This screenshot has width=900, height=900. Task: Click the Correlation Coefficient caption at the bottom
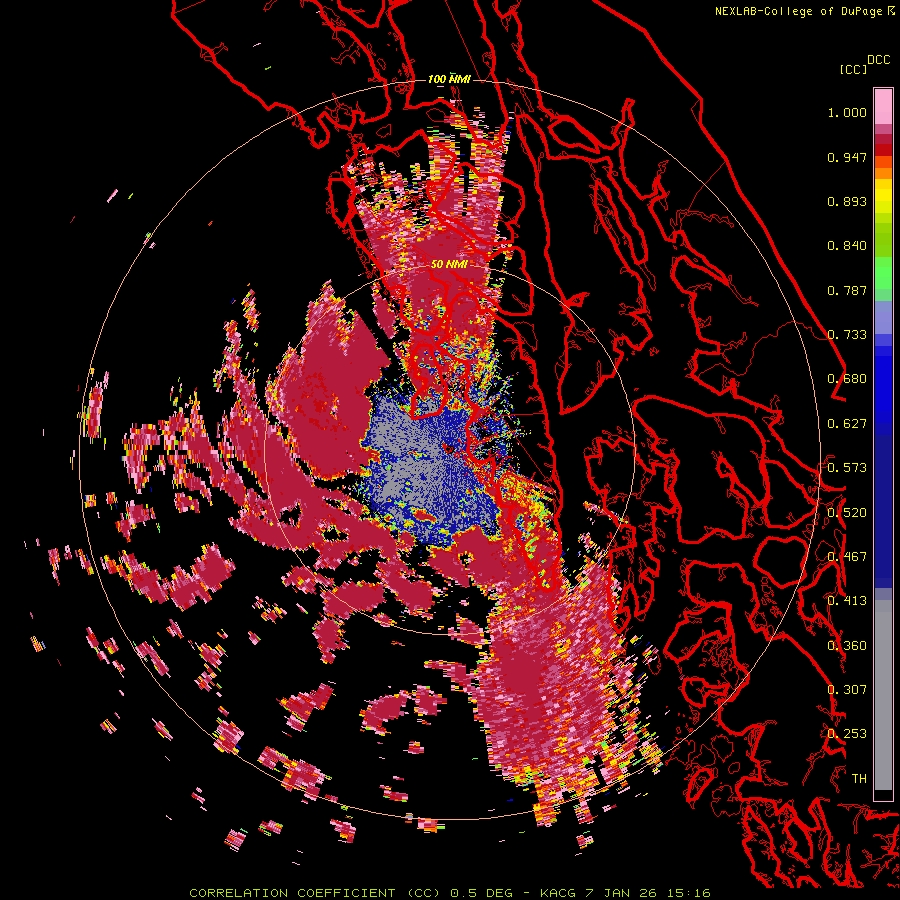449,893
